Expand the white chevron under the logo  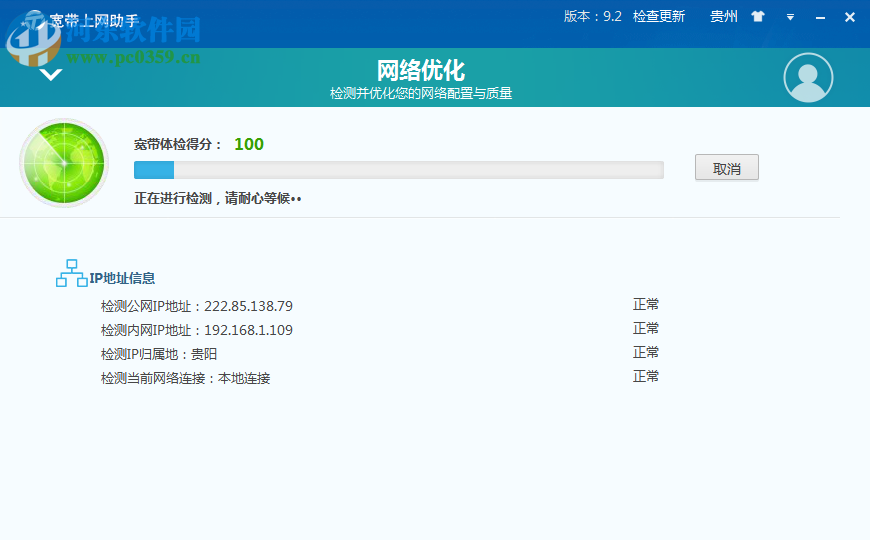[51, 74]
